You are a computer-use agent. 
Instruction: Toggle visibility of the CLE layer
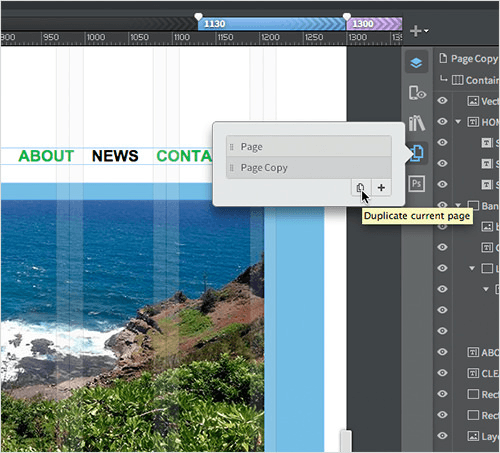point(442,373)
